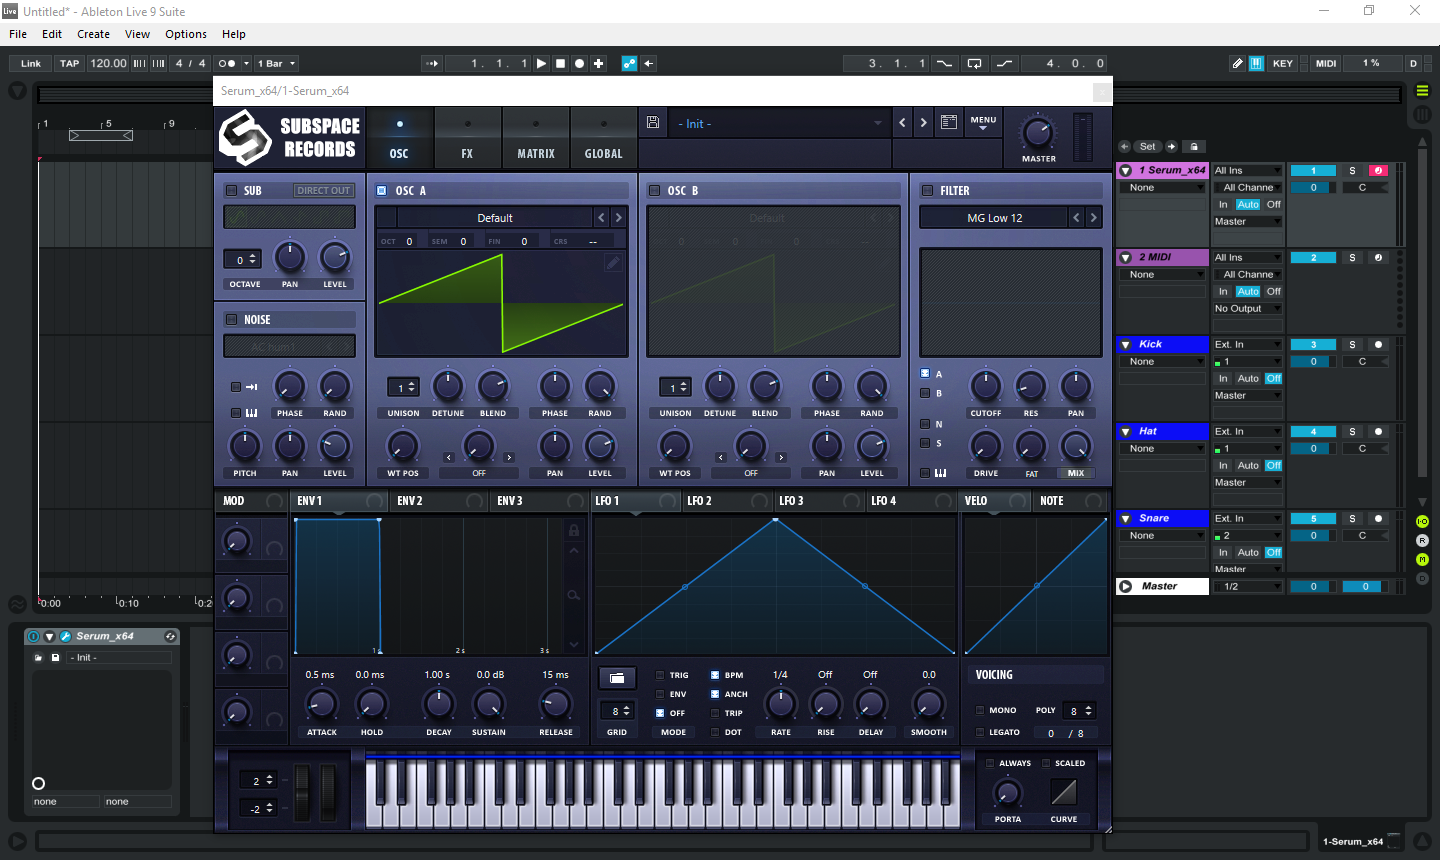Load the next preset with the right arrow
This screenshot has width=1440, height=860.
[923, 121]
